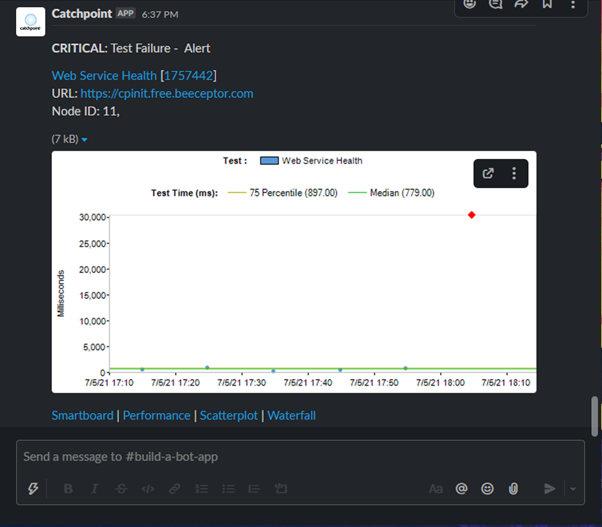The height and width of the screenshot is (527, 602).
Task: Click the channel vertical scrollbar thumb
Action: pos(594,416)
